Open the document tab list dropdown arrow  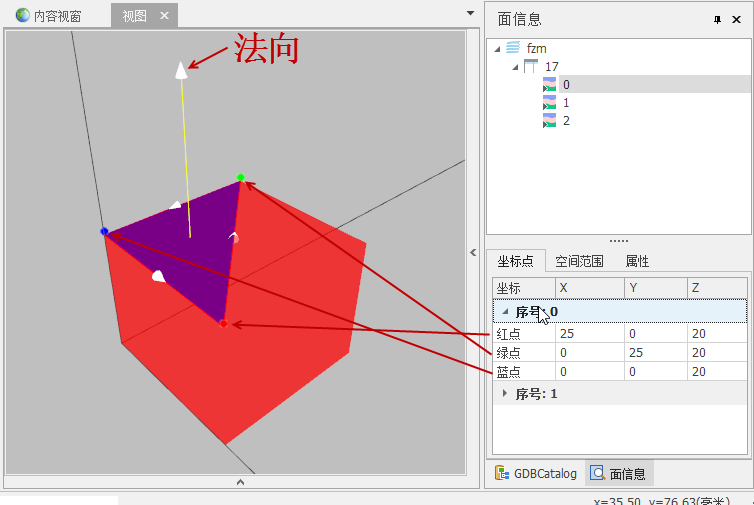pos(470,13)
